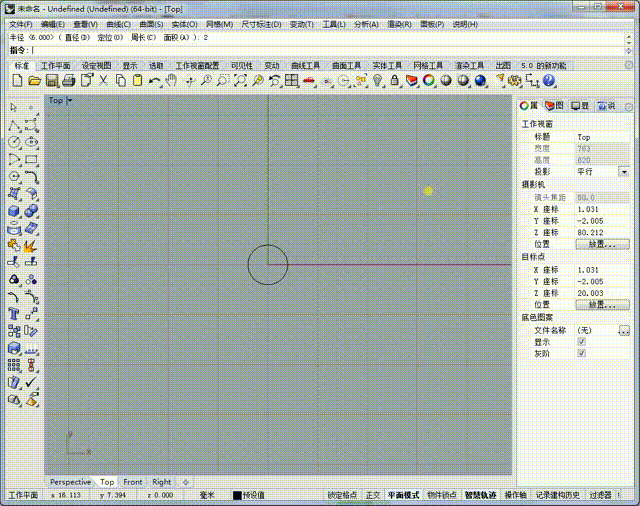Image resolution: width=640 pixels, height=506 pixels.
Task: Choose the Box solid tool in the sidebar
Action: (14, 211)
